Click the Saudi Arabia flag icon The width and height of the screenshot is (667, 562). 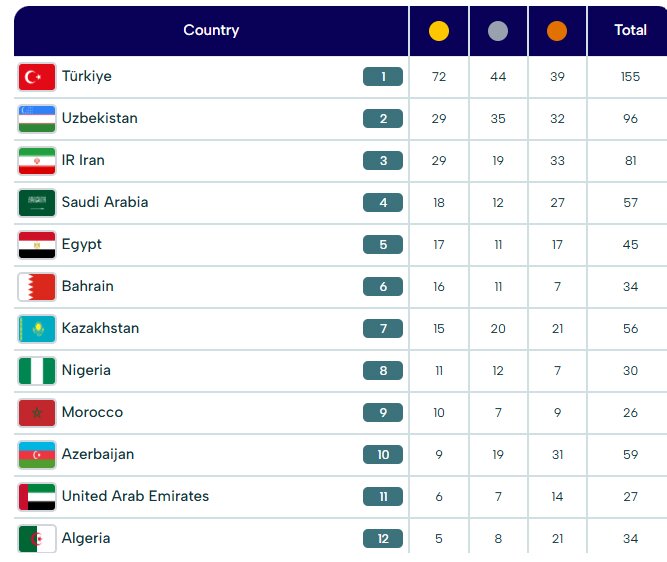(37, 203)
